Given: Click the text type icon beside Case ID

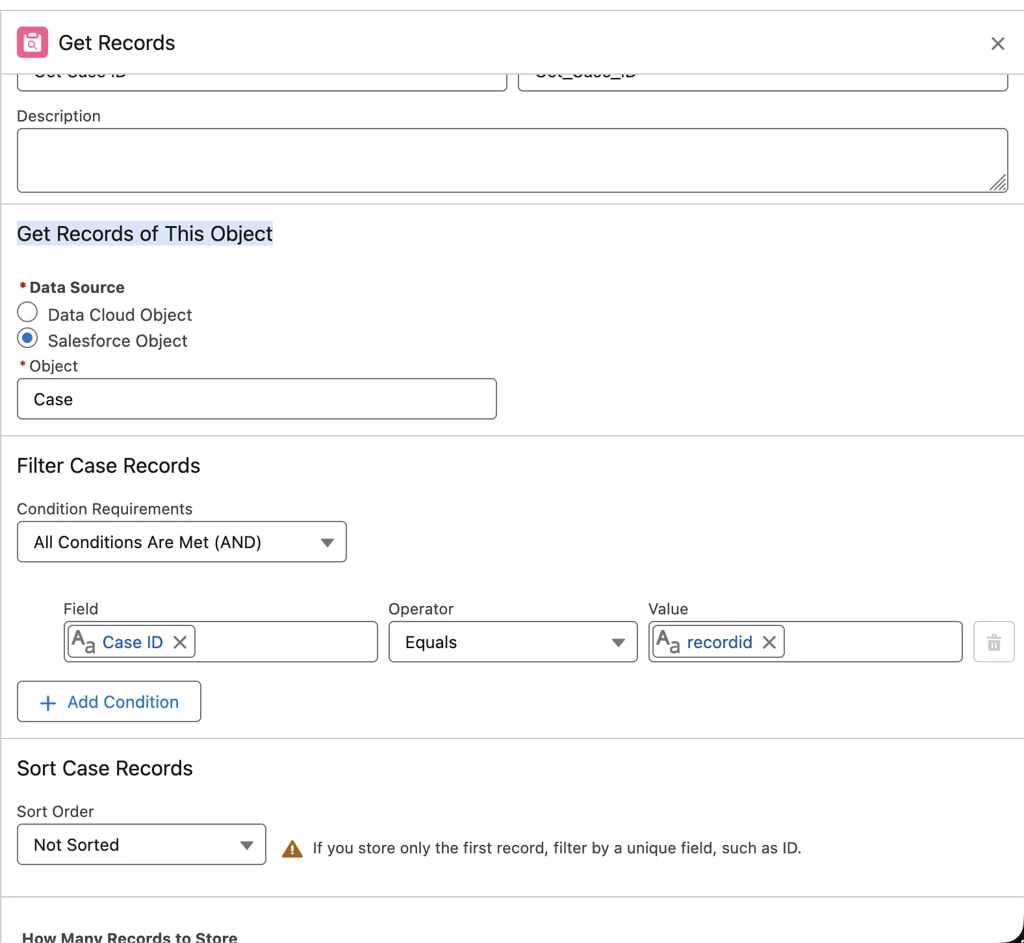Looking at the screenshot, I should click(x=84, y=642).
